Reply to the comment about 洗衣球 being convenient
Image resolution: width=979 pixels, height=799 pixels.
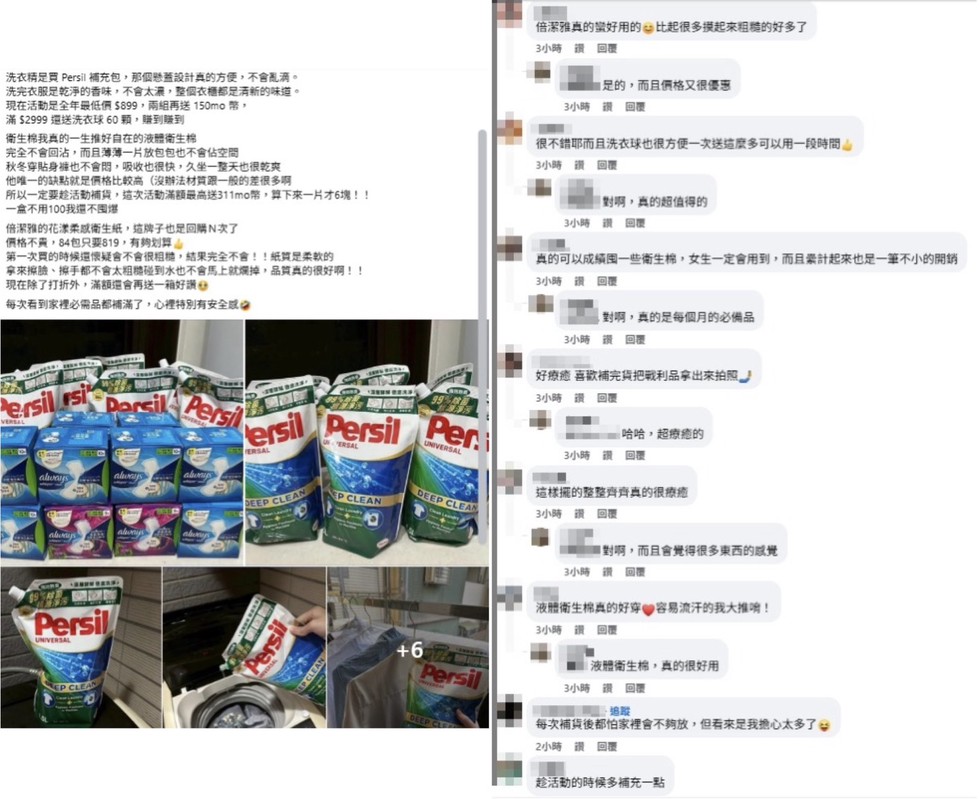coord(607,165)
